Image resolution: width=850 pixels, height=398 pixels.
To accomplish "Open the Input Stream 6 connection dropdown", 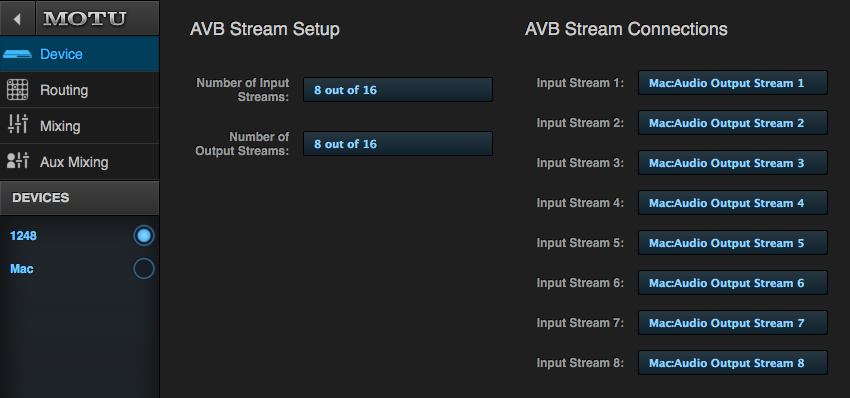I will [x=733, y=283].
